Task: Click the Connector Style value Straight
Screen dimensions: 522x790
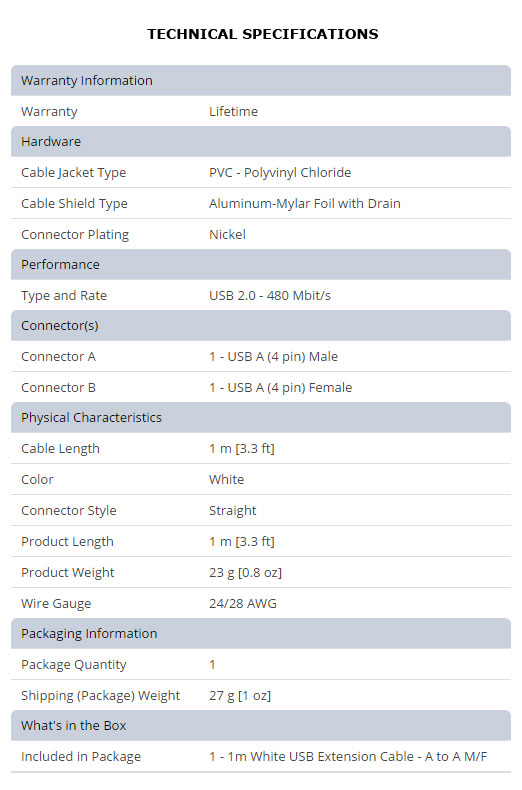Action: pyautogui.click(x=233, y=510)
